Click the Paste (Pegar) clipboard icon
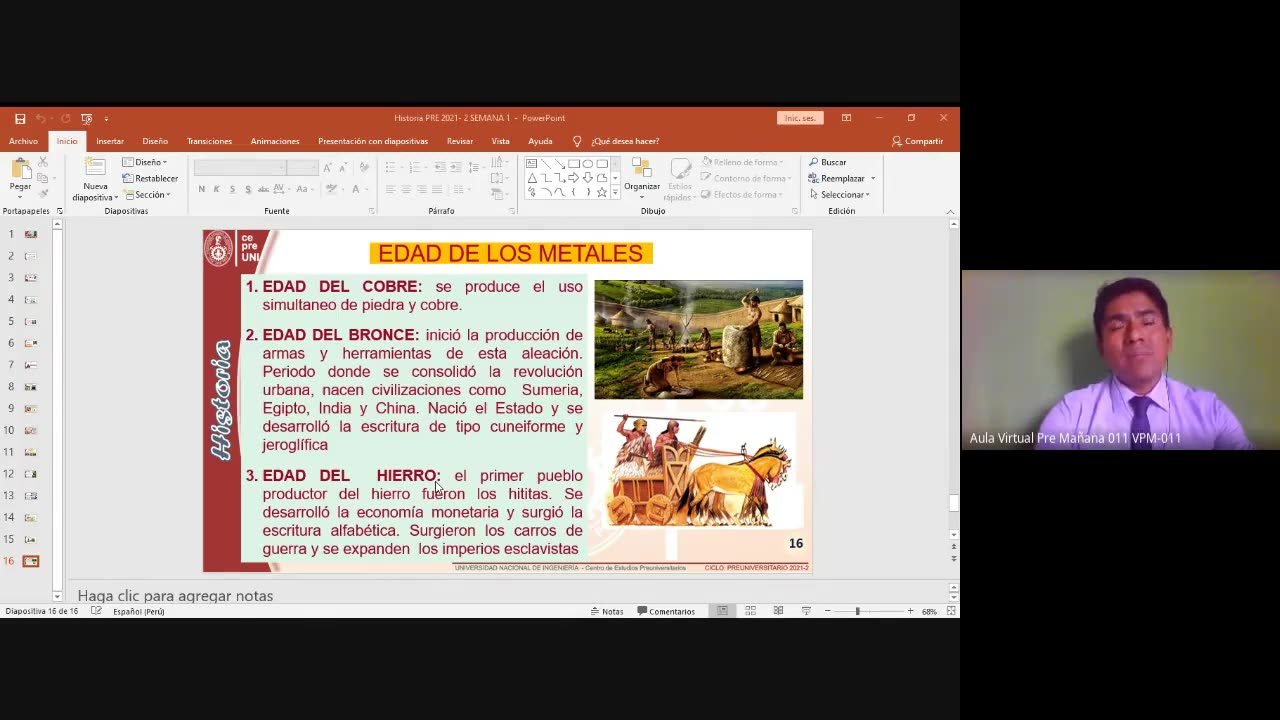 point(20,169)
